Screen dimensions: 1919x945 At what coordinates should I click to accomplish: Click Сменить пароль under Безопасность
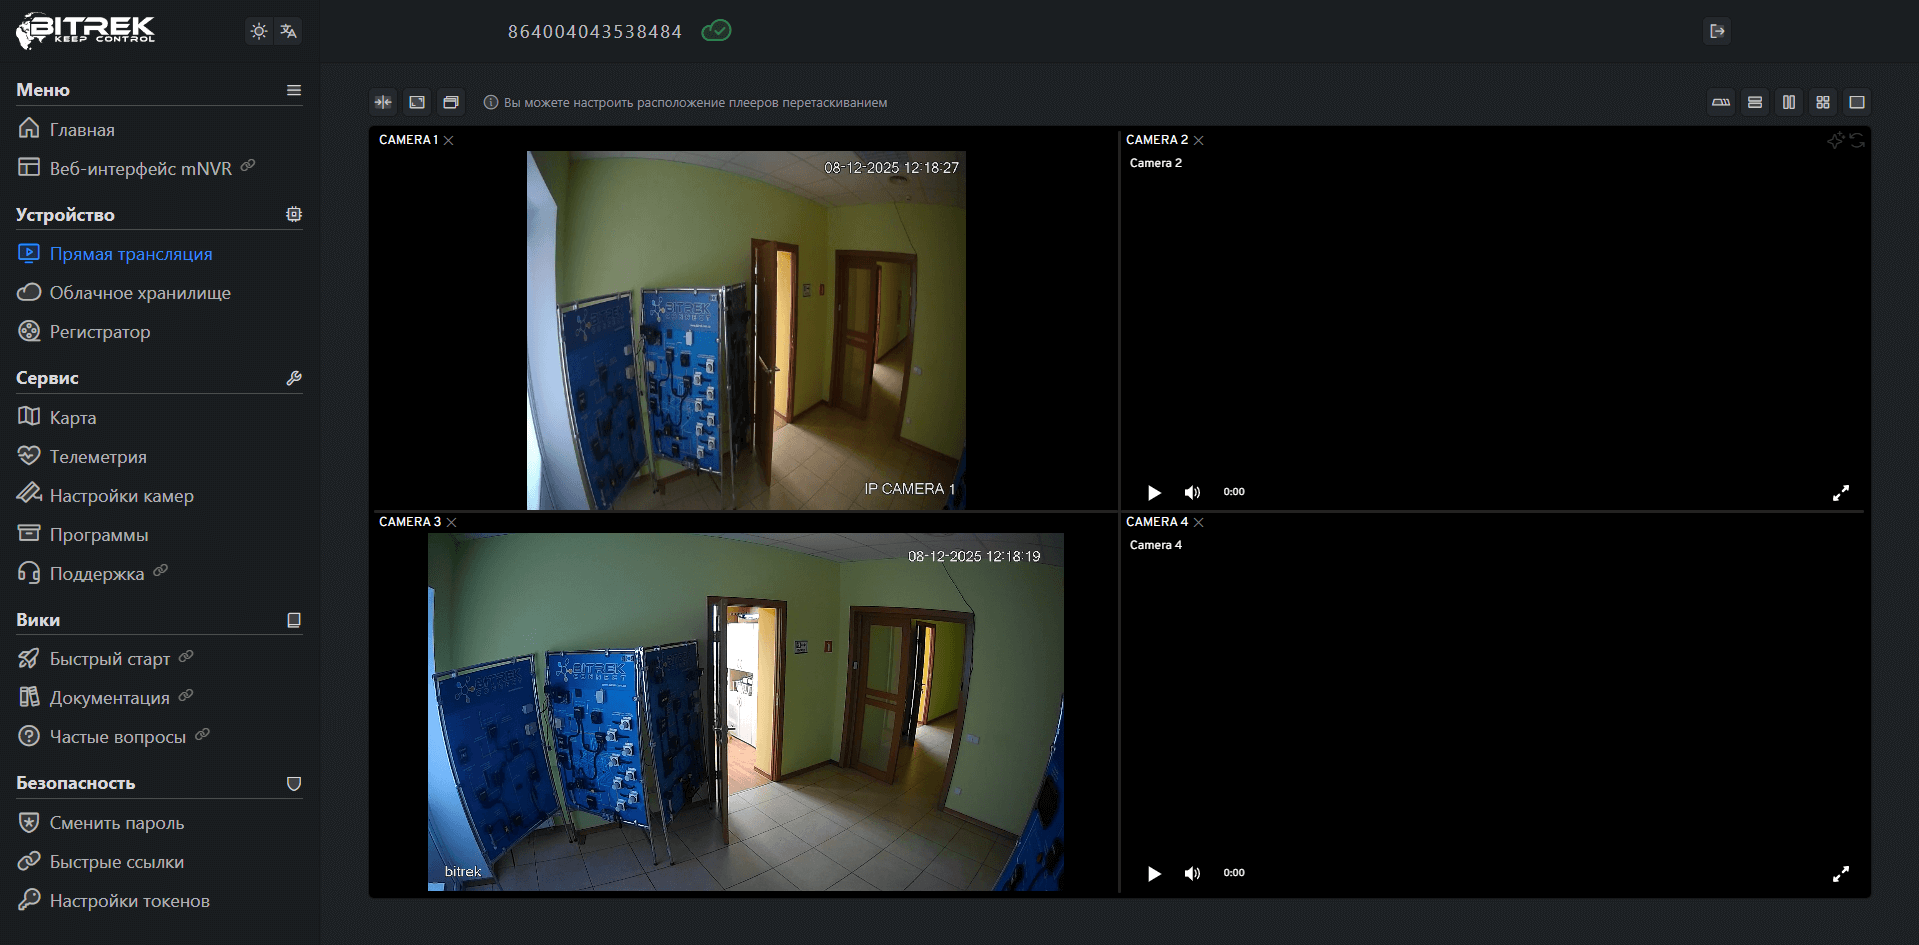click(117, 823)
